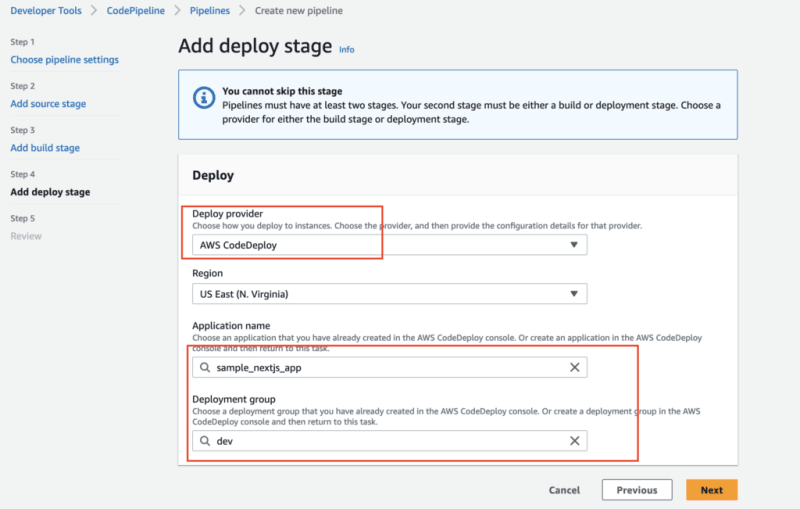
Task: Click the Review step label
Action: (x=26, y=236)
